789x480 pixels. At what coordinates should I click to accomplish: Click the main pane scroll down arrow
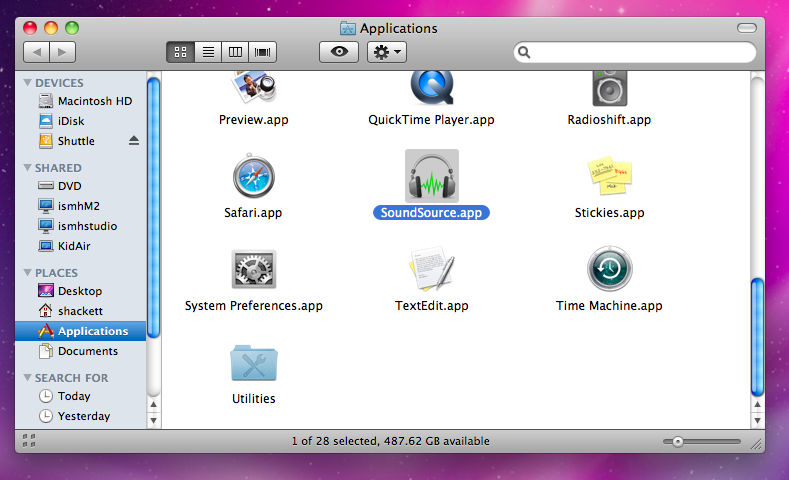(757, 421)
